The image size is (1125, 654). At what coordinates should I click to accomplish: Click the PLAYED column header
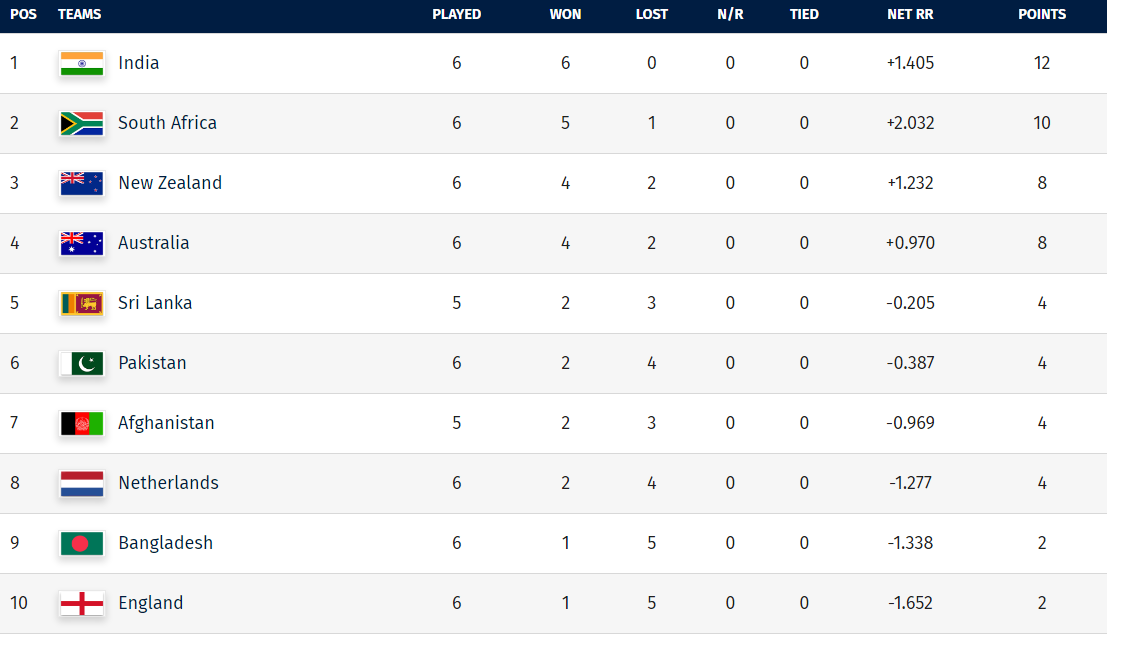[456, 15]
